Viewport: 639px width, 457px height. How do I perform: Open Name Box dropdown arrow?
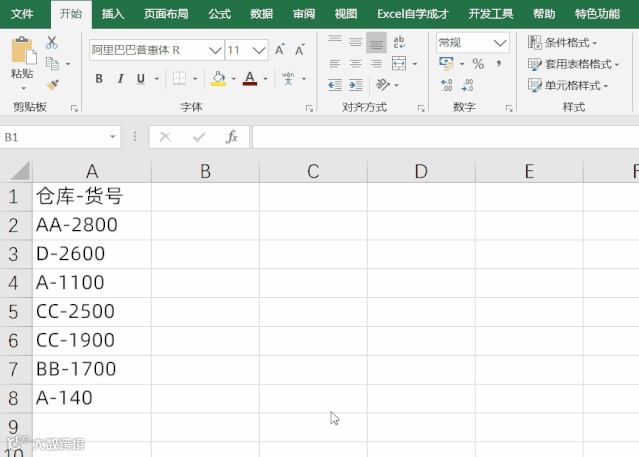[112, 137]
